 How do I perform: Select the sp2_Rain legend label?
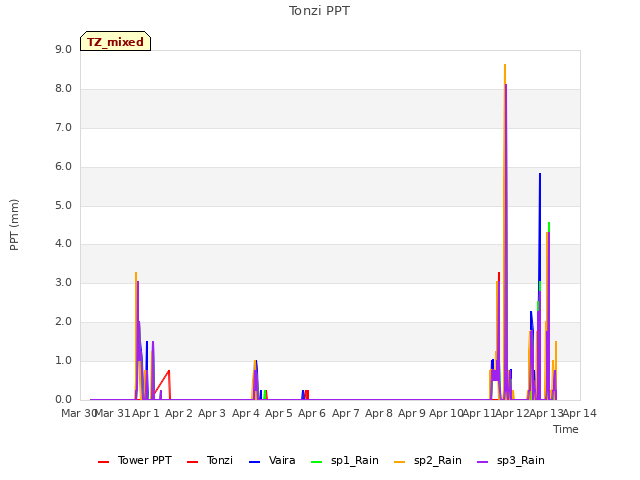[x=438, y=461]
